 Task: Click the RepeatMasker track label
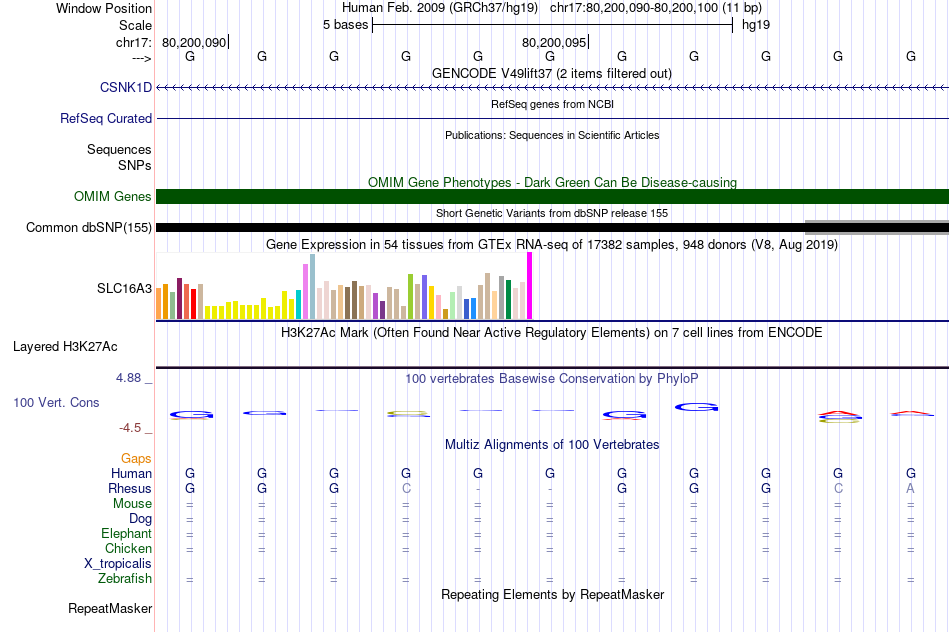110,608
